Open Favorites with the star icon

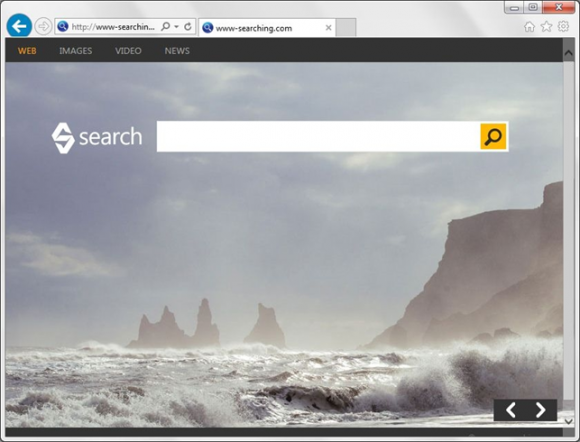point(546,27)
